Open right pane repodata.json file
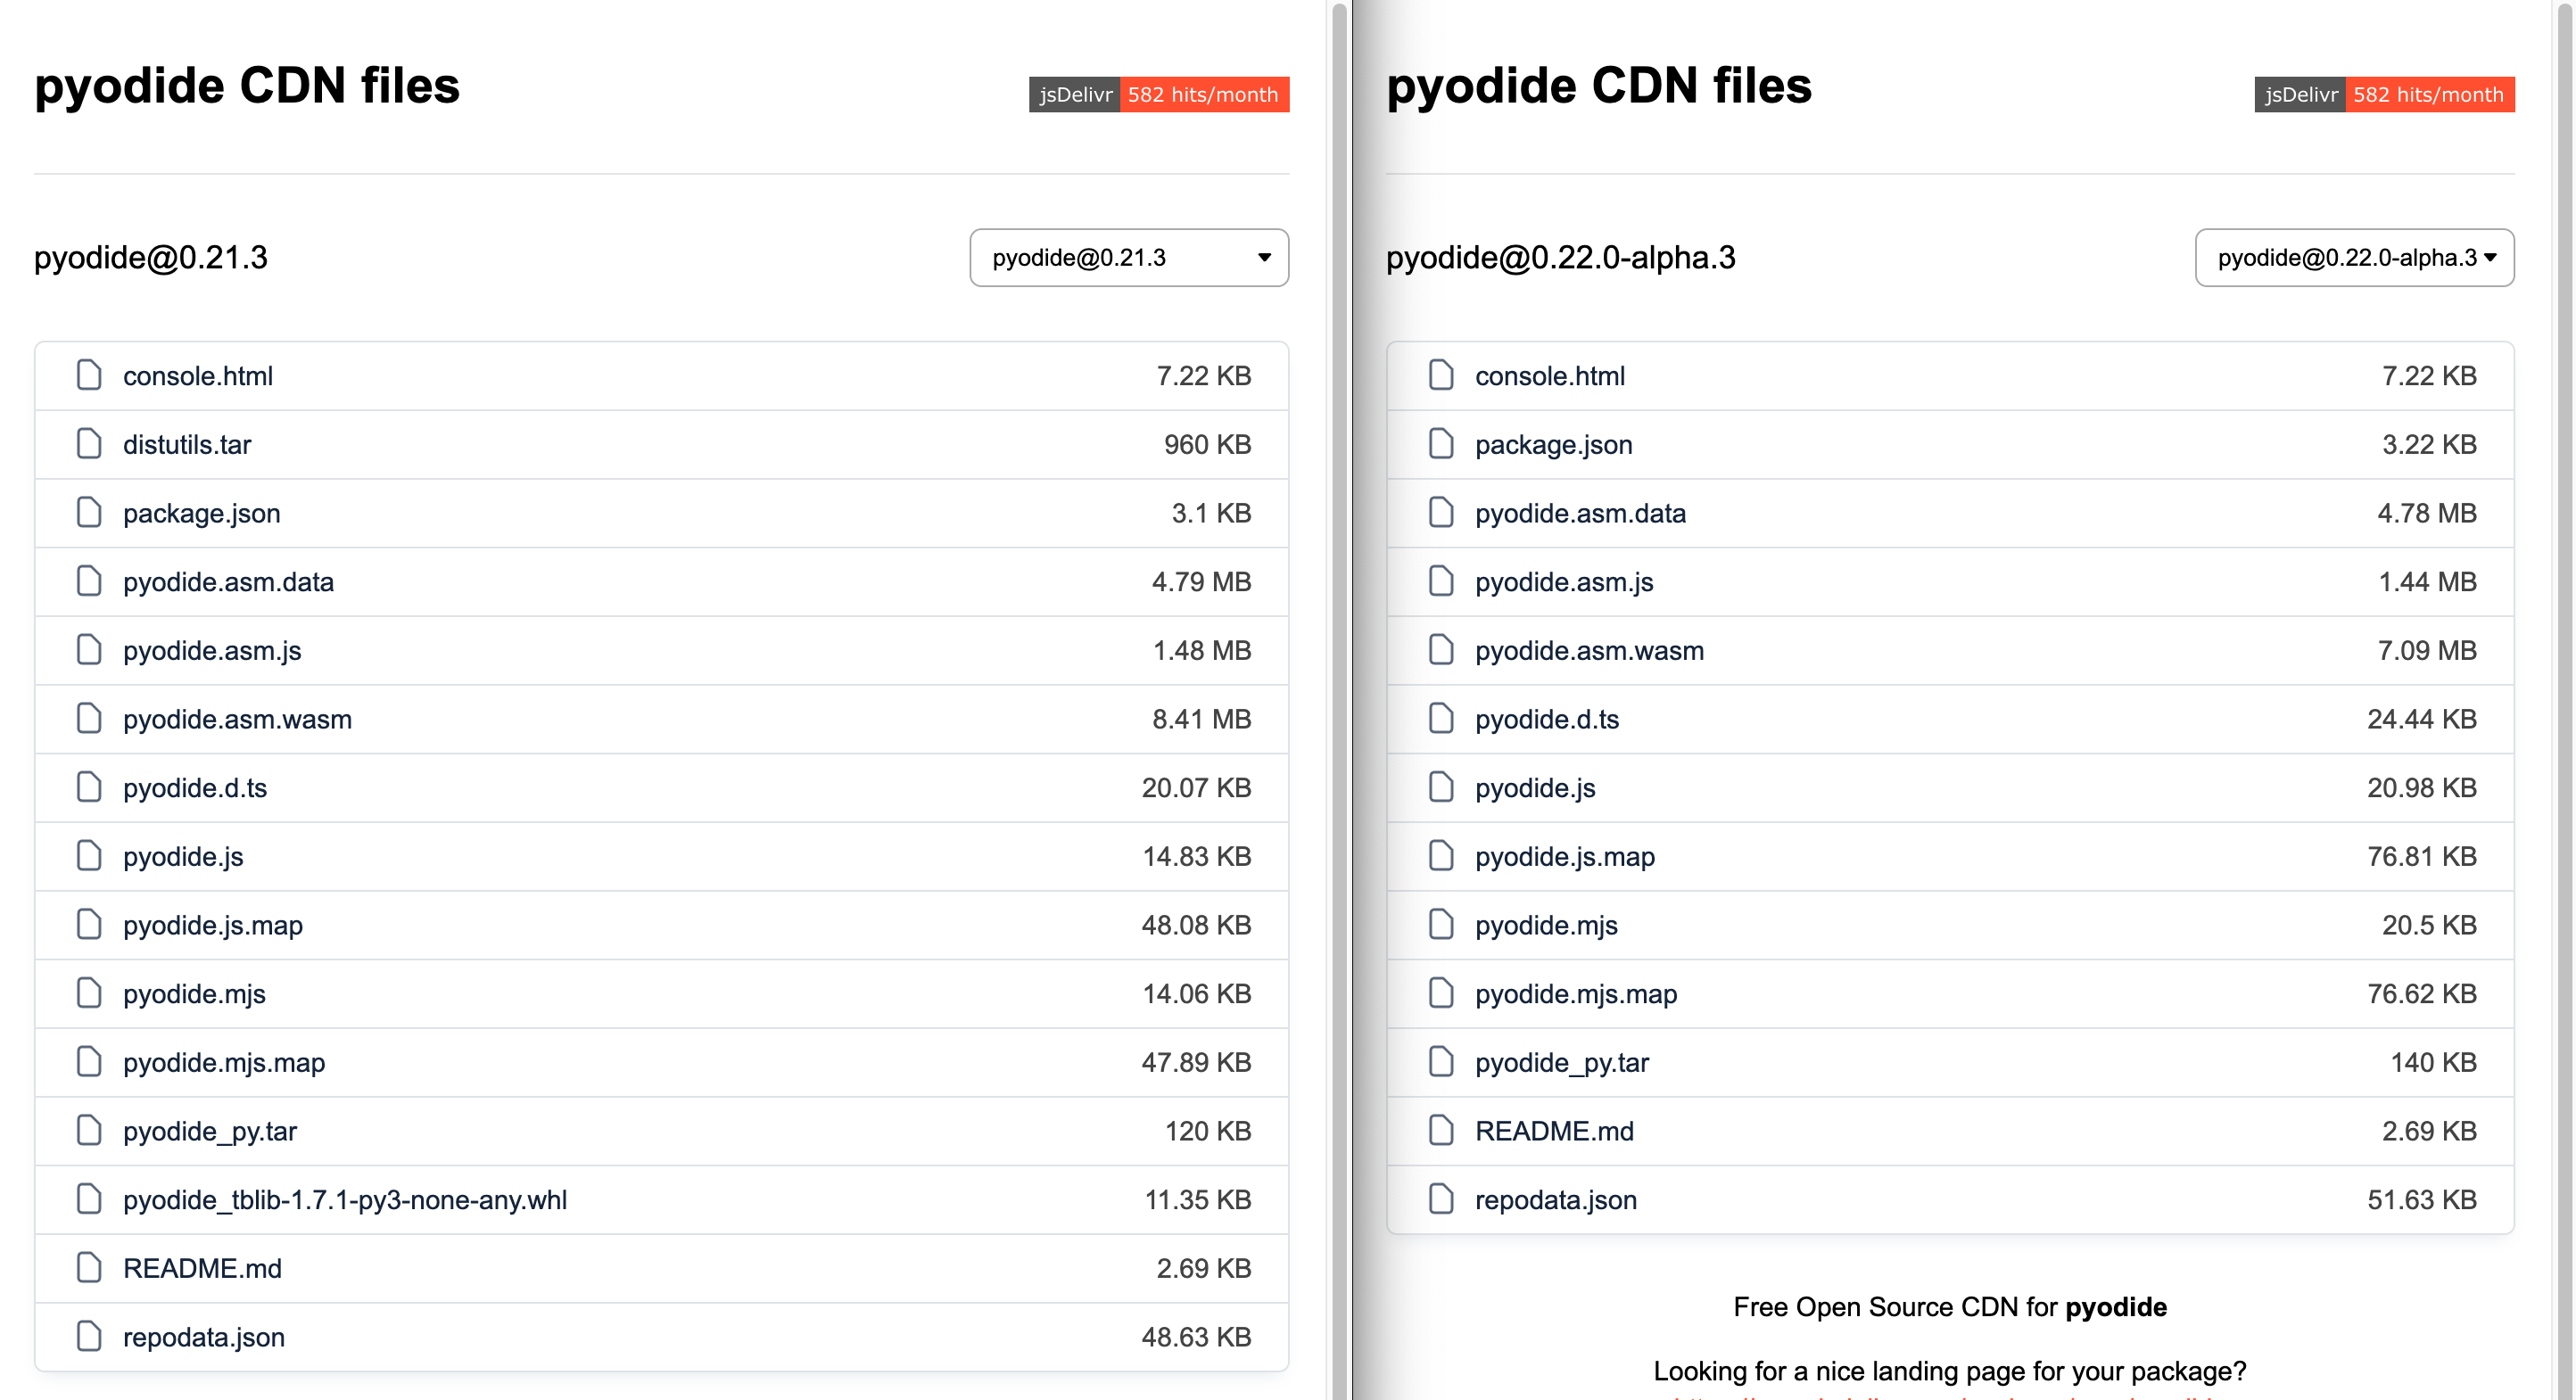The image size is (2576, 1400). click(1556, 1200)
